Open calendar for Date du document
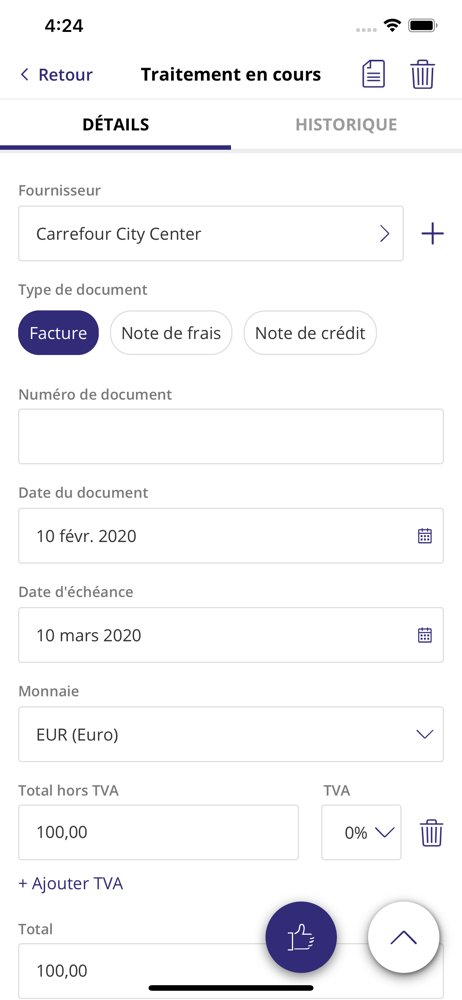Screen dimensions: 462x1000 click(x=425, y=536)
